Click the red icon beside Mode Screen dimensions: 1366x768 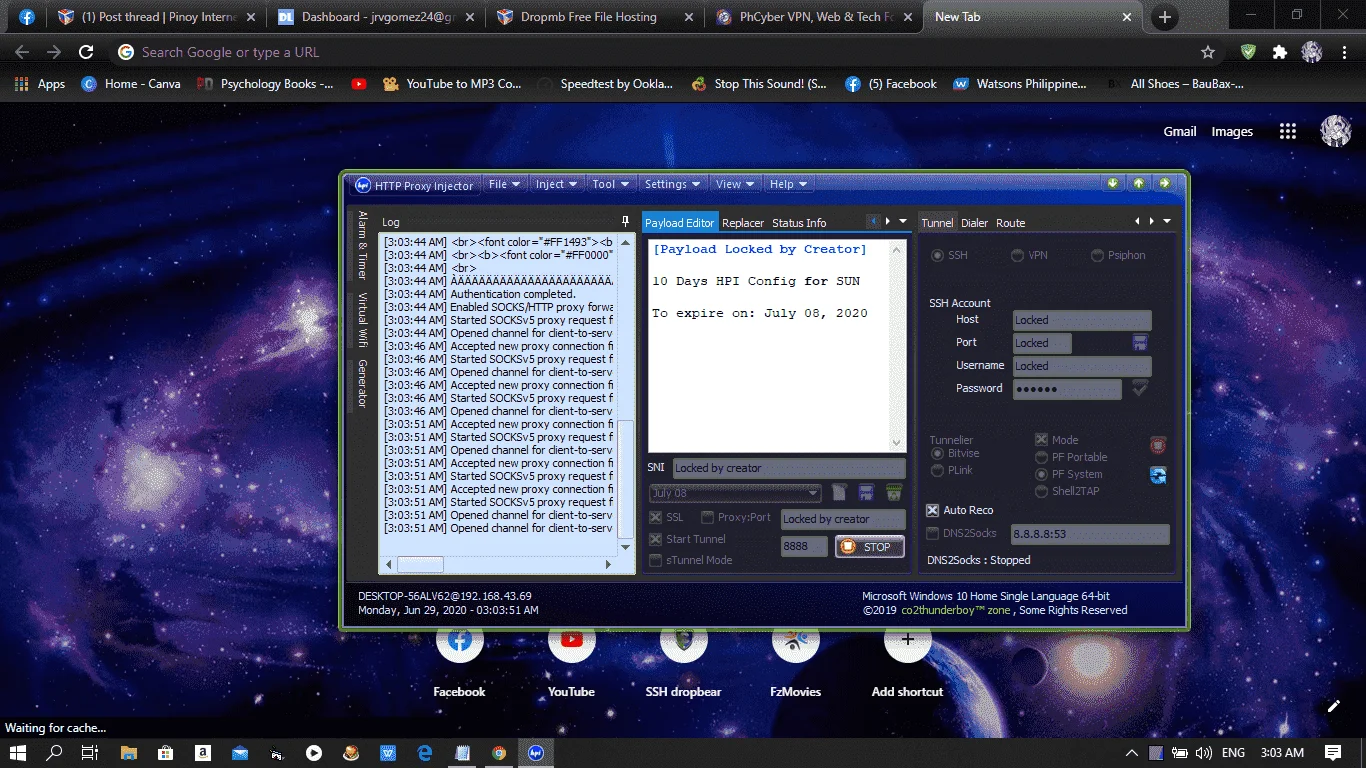pos(1158,444)
